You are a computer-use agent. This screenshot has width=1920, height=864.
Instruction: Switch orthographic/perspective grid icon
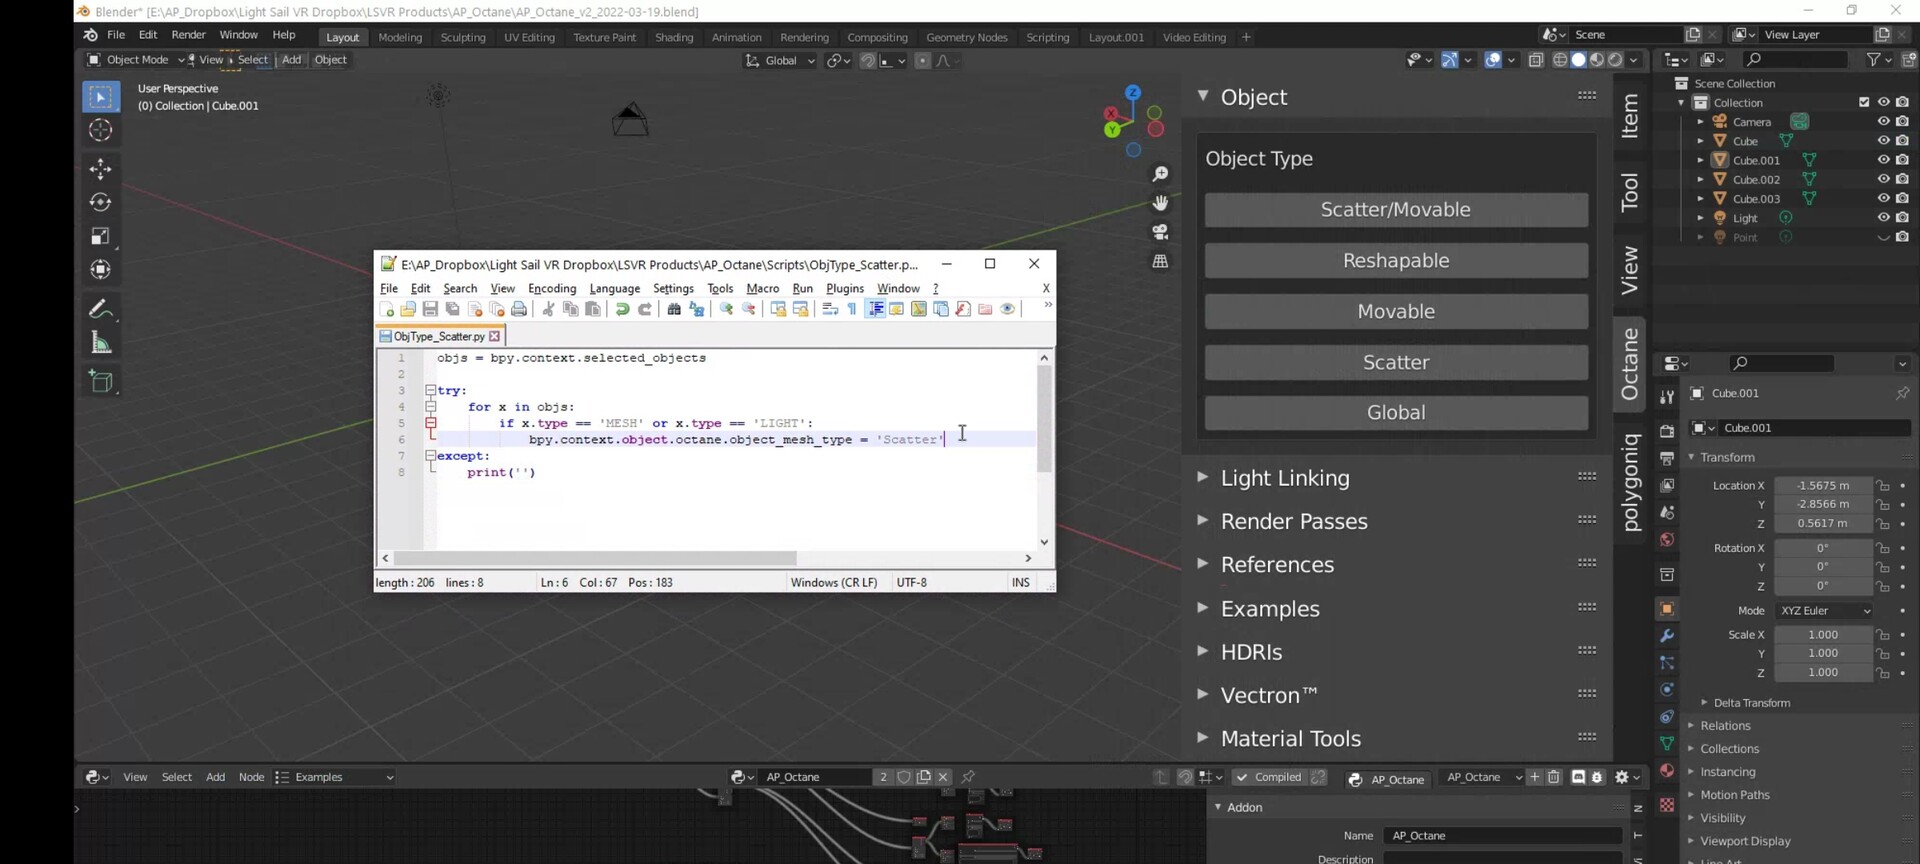coord(1160,261)
